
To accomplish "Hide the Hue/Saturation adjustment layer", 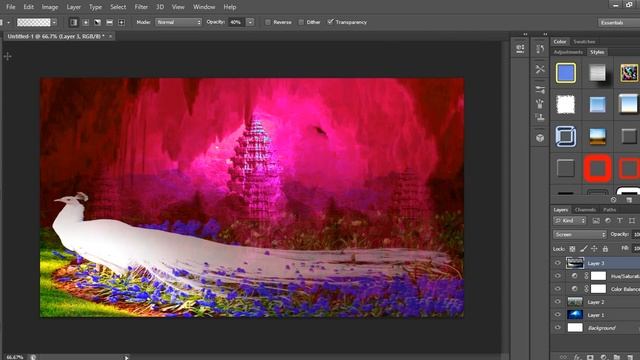I will pos(558,276).
